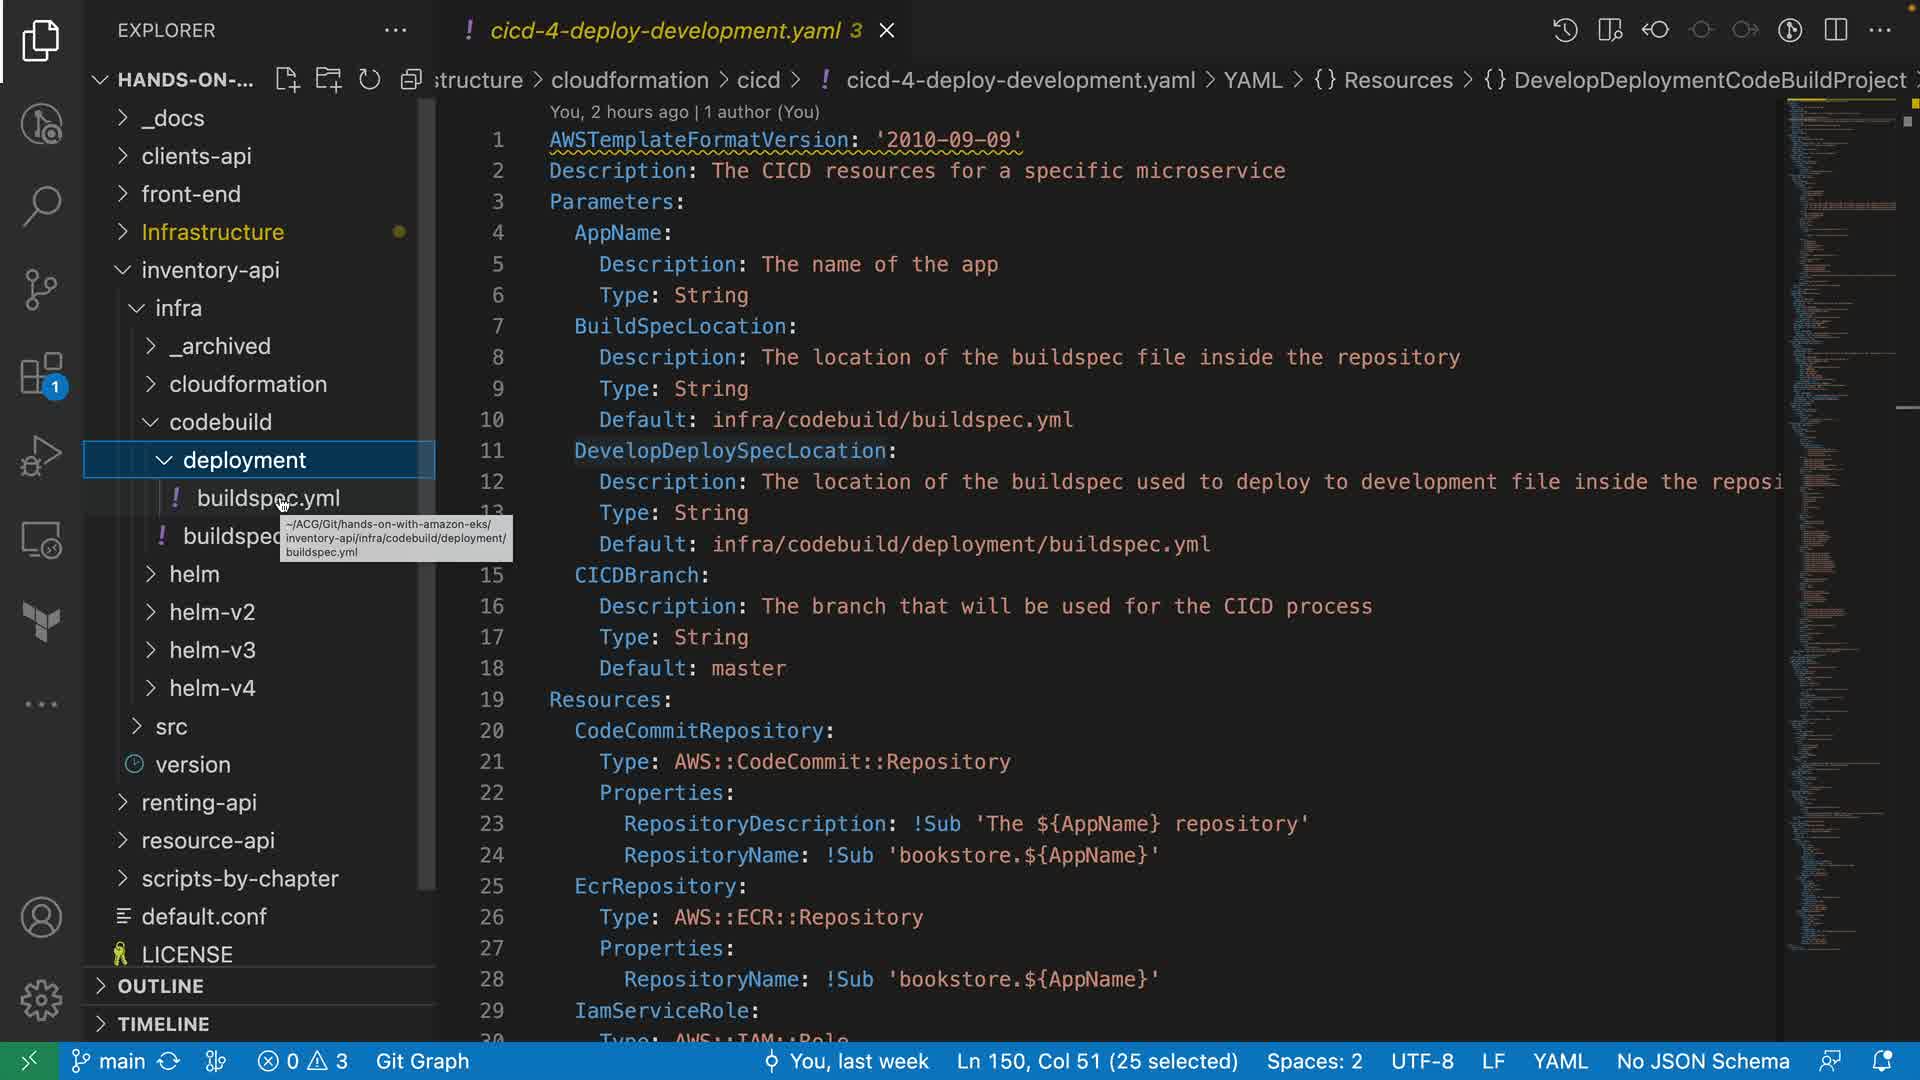The image size is (1920, 1080).
Task: Click the split editor right icon
Action: click(x=1835, y=30)
